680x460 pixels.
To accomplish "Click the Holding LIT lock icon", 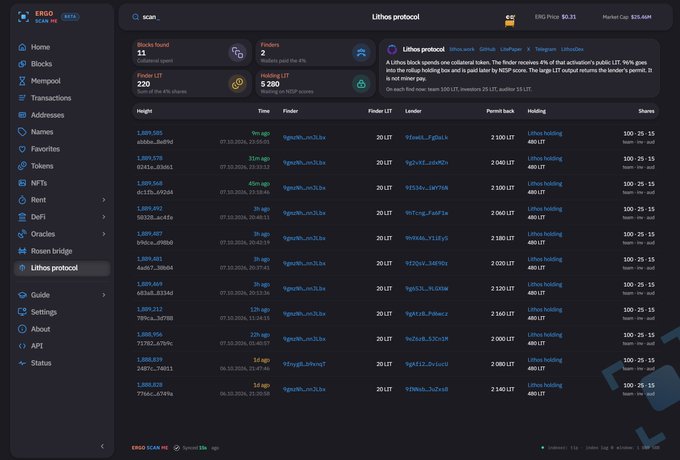I will 361,84.
